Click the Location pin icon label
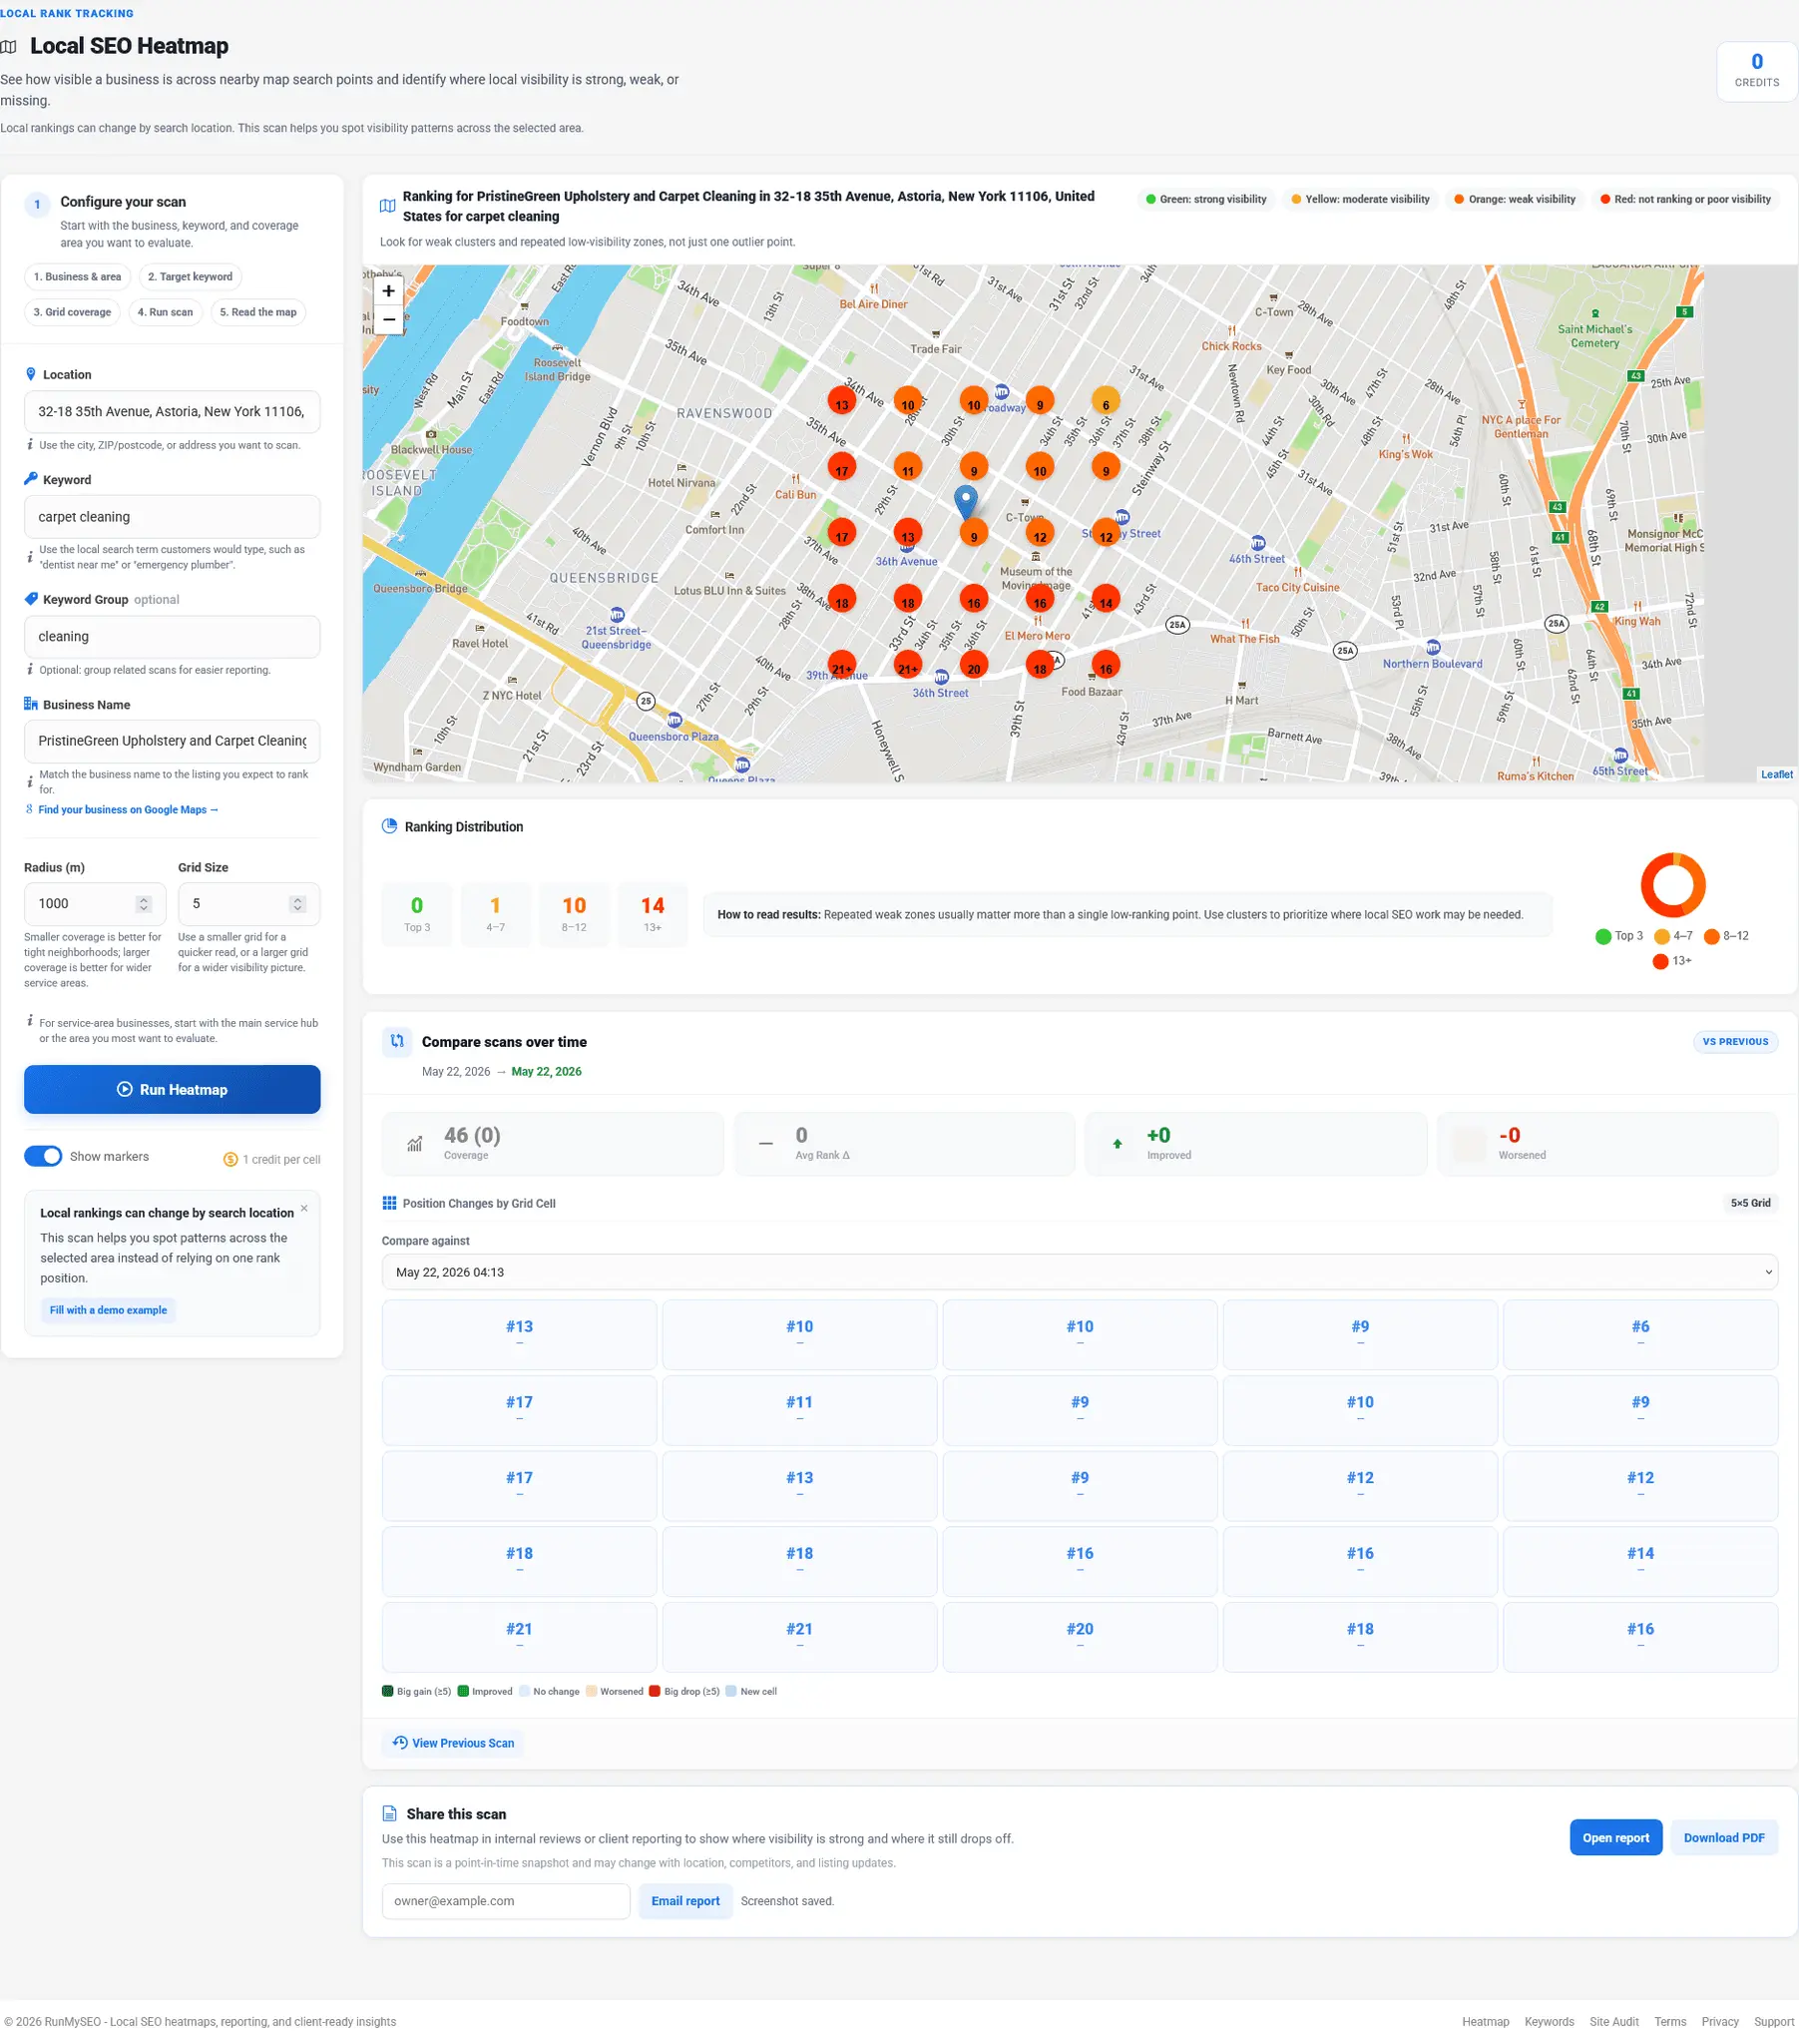The height and width of the screenshot is (2044, 1799). tap(30, 375)
